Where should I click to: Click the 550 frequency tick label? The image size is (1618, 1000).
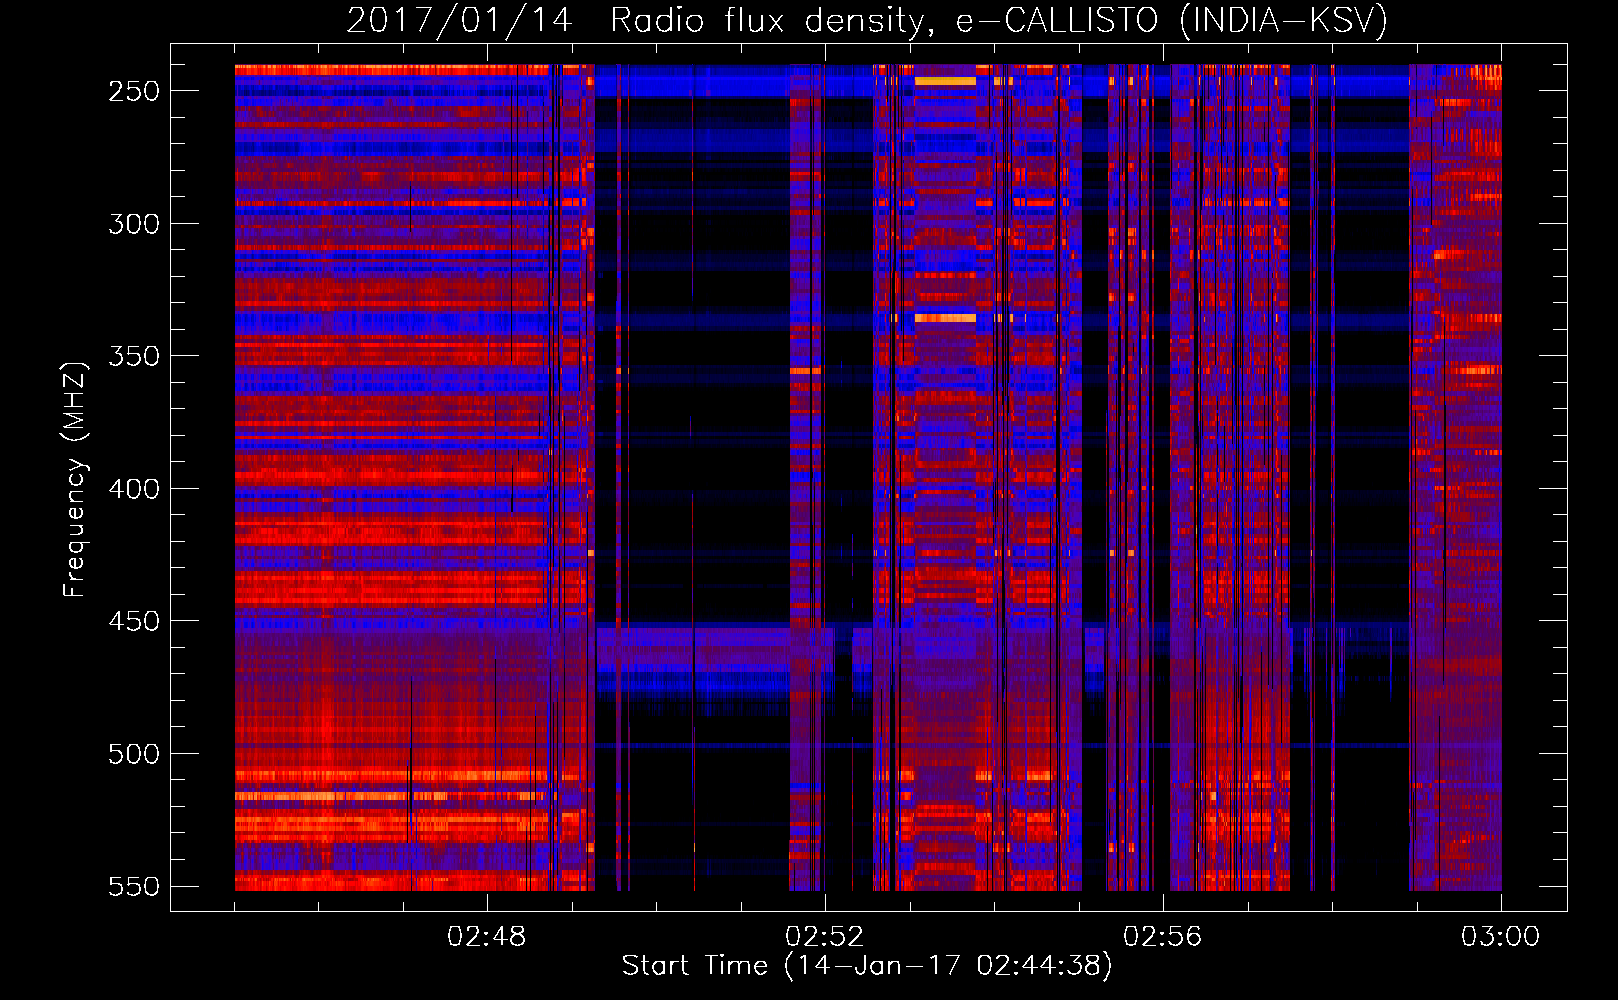[134, 887]
